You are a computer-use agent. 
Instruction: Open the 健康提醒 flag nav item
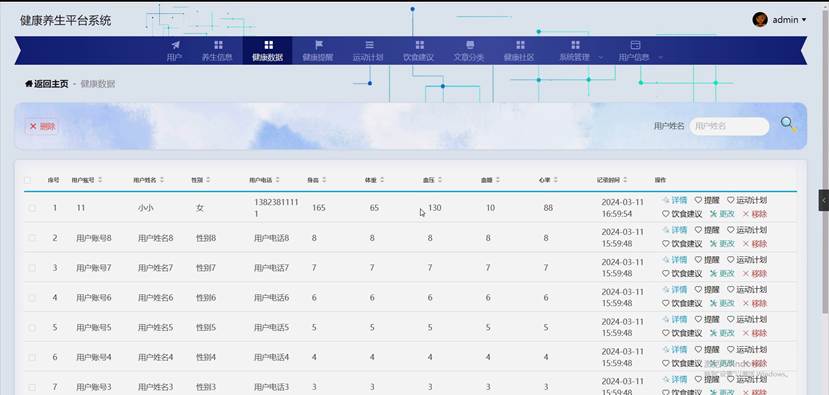click(318, 51)
